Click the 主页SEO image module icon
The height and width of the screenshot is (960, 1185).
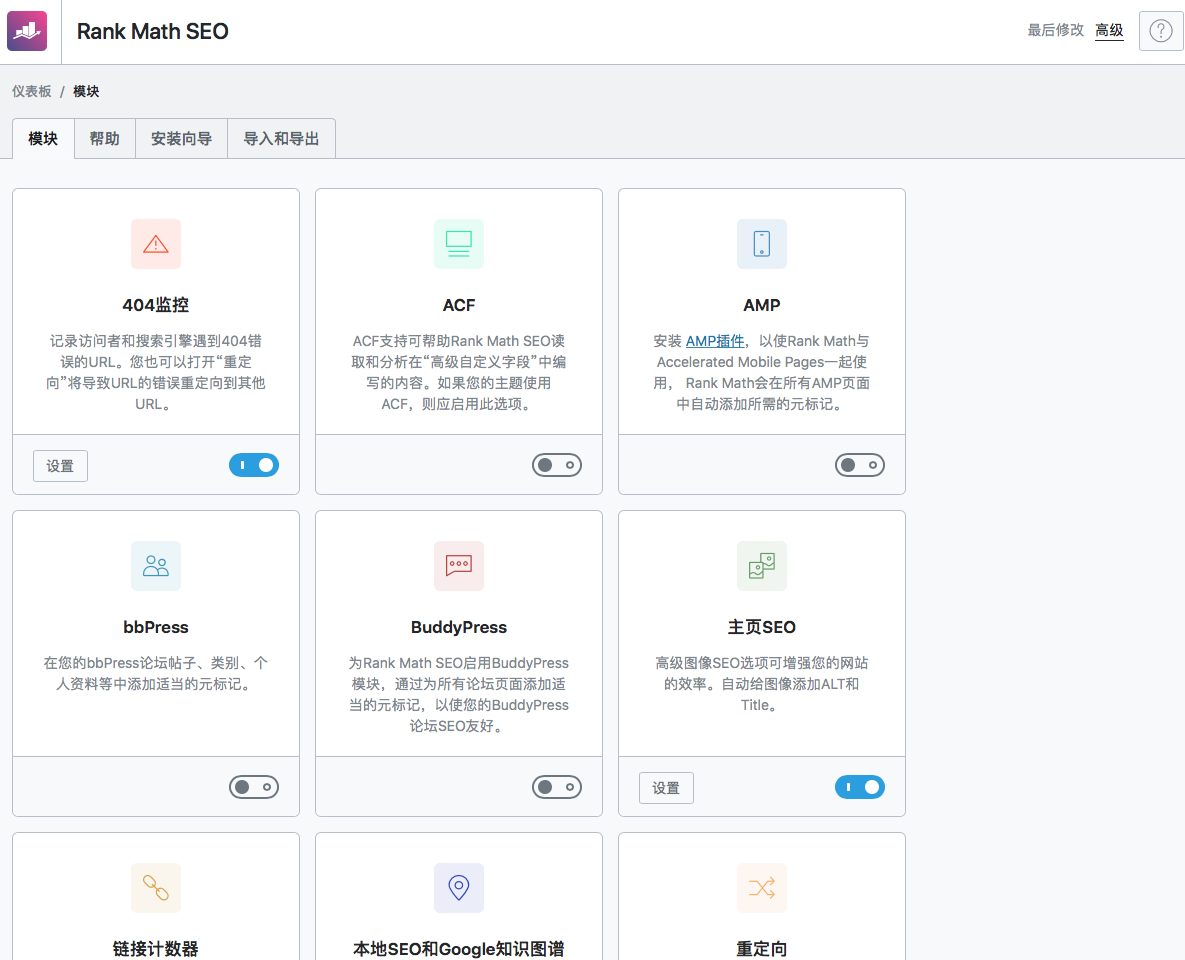762,566
